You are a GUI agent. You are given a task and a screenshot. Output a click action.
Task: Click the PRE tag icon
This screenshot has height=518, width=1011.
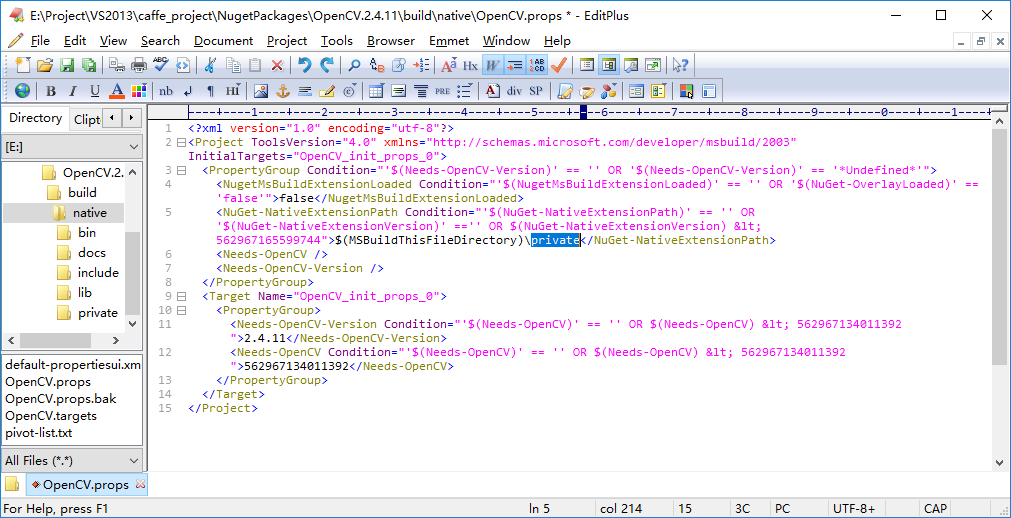click(x=442, y=91)
